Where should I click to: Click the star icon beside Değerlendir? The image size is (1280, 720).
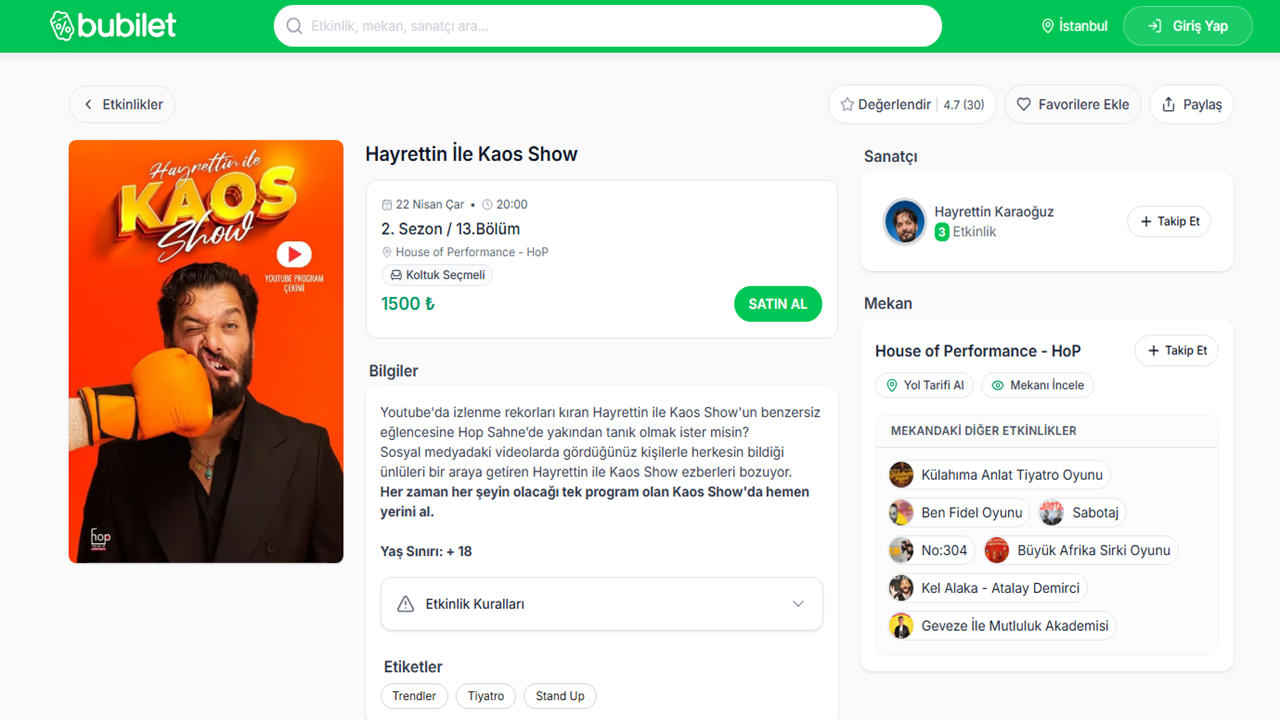point(847,105)
